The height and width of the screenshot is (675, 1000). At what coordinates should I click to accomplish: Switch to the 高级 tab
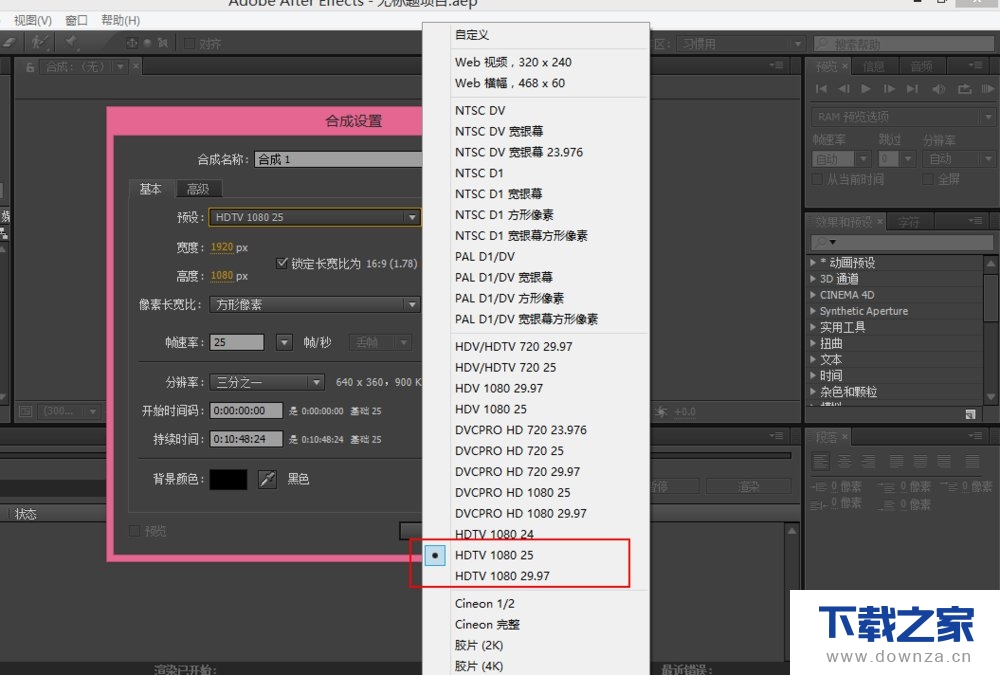coord(198,189)
